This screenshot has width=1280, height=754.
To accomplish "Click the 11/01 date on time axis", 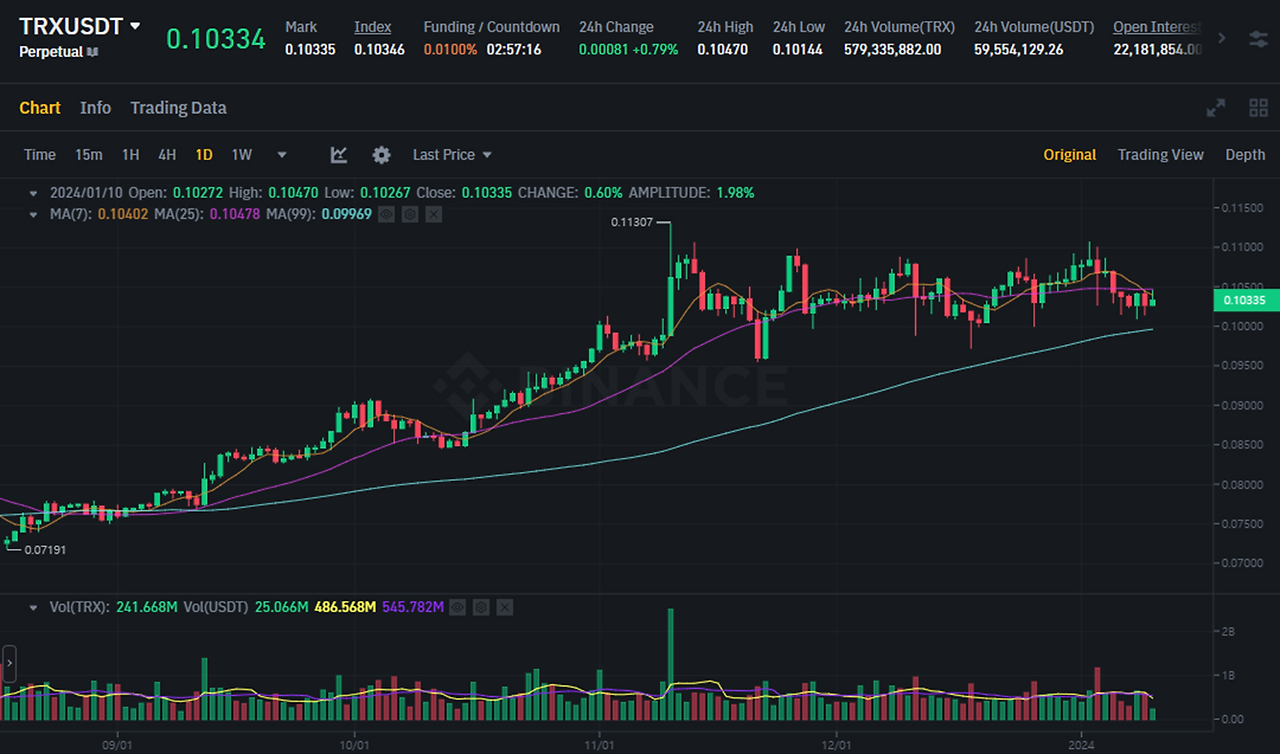I will click(599, 745).
